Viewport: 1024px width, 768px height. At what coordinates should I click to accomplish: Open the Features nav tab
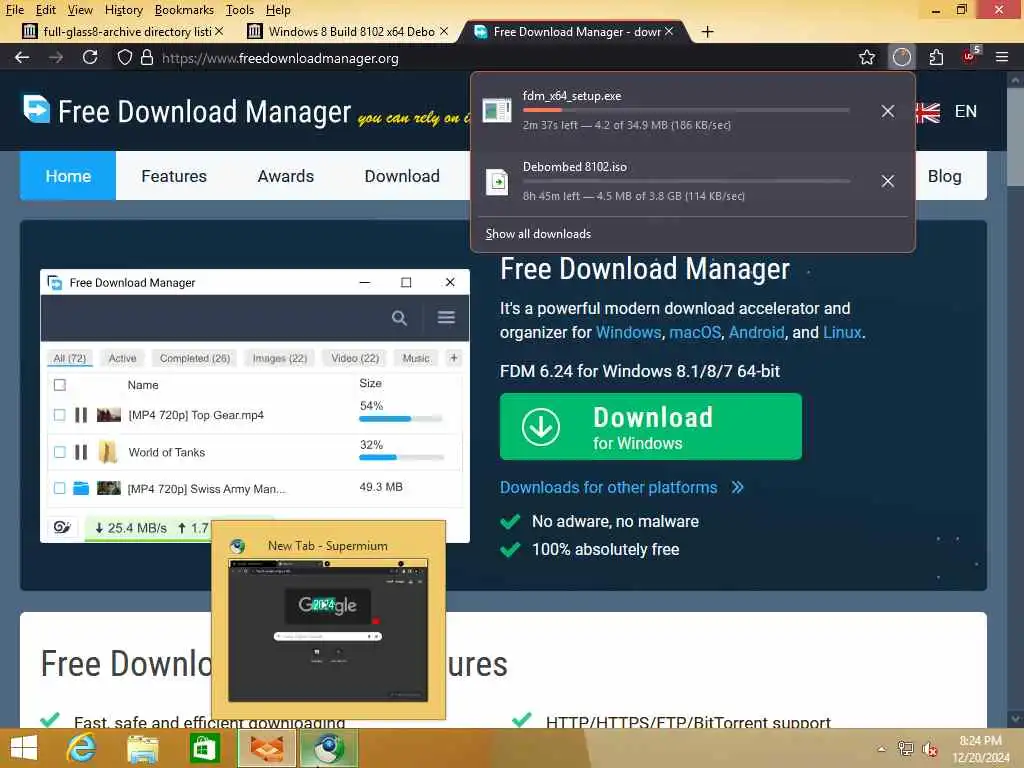click(x=174, y=176)
